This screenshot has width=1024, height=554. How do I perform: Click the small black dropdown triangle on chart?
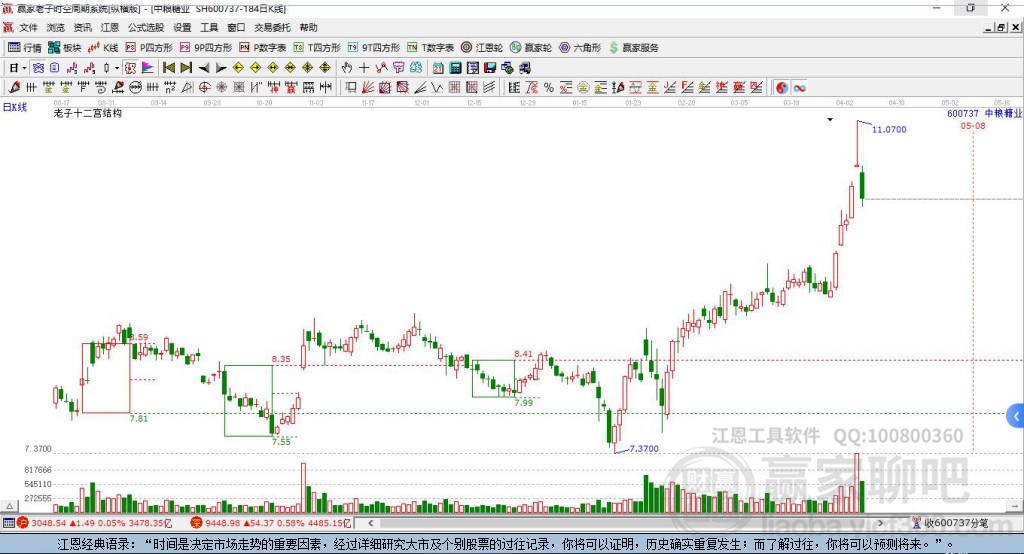[x=830, y=120]
